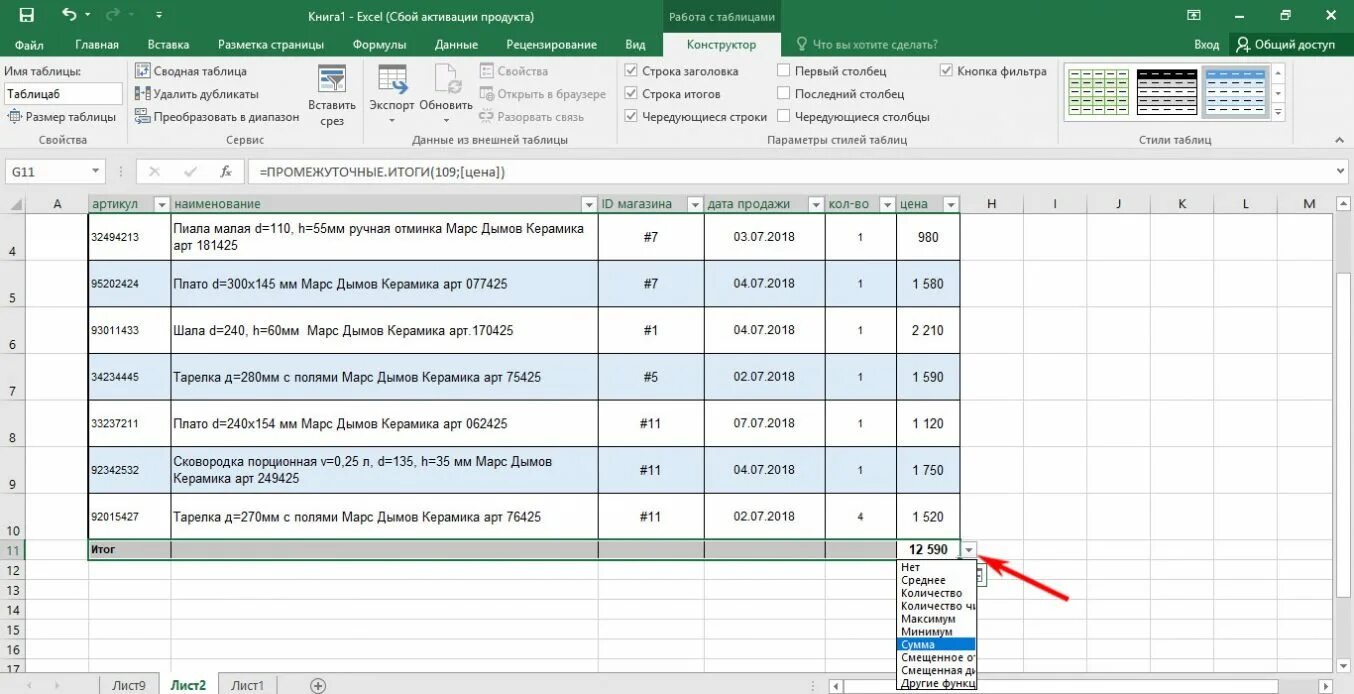Switch to the Формулы tab
This screenshot has height=694, width=1354.
(379, 44)
